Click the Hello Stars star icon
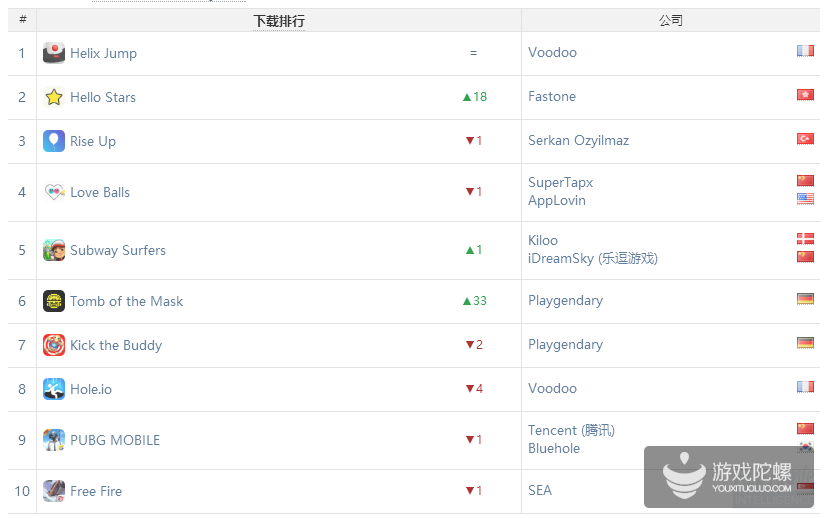 coord(54,97)
